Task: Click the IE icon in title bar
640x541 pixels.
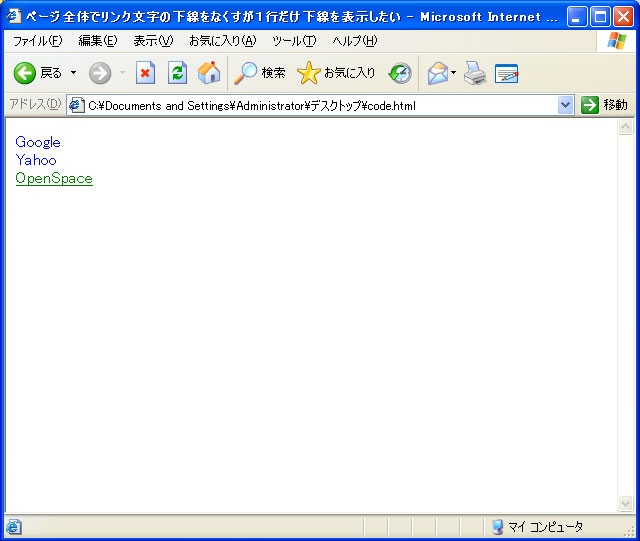Action: click(x=14, y=16)
